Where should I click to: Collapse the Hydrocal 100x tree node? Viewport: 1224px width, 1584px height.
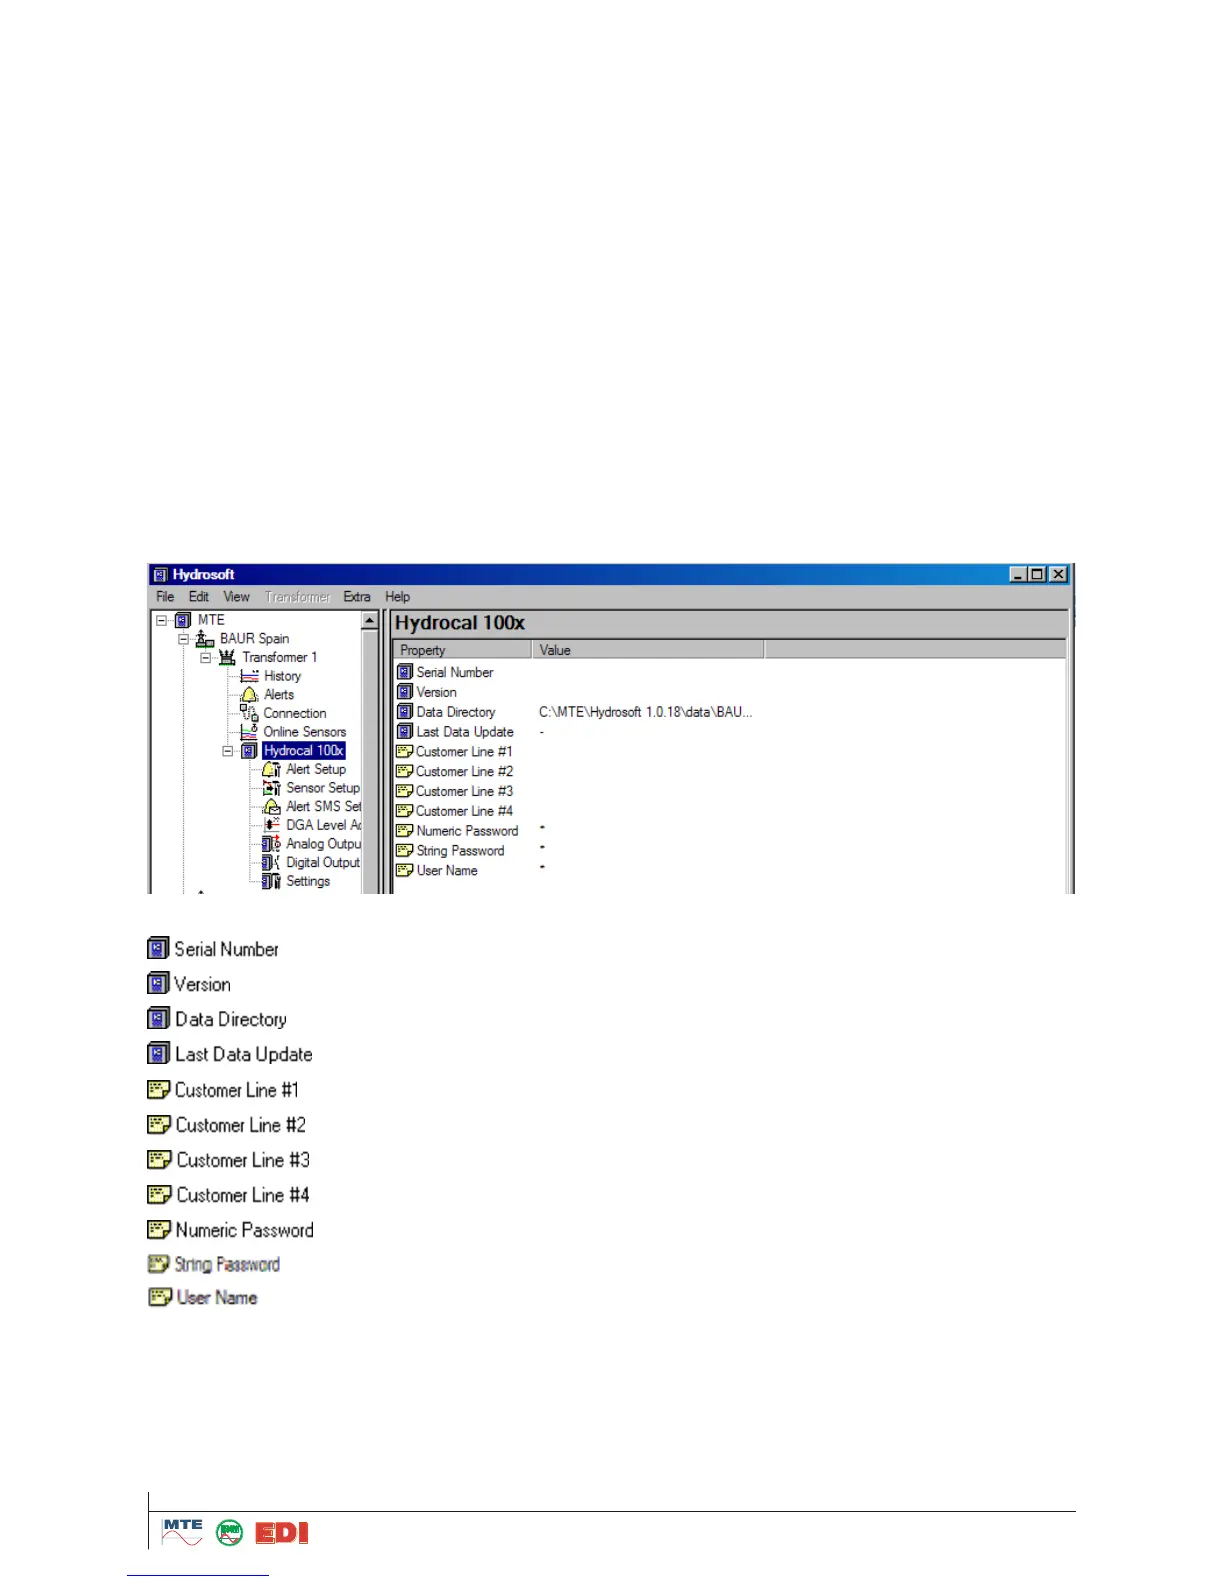click(227, 751)
